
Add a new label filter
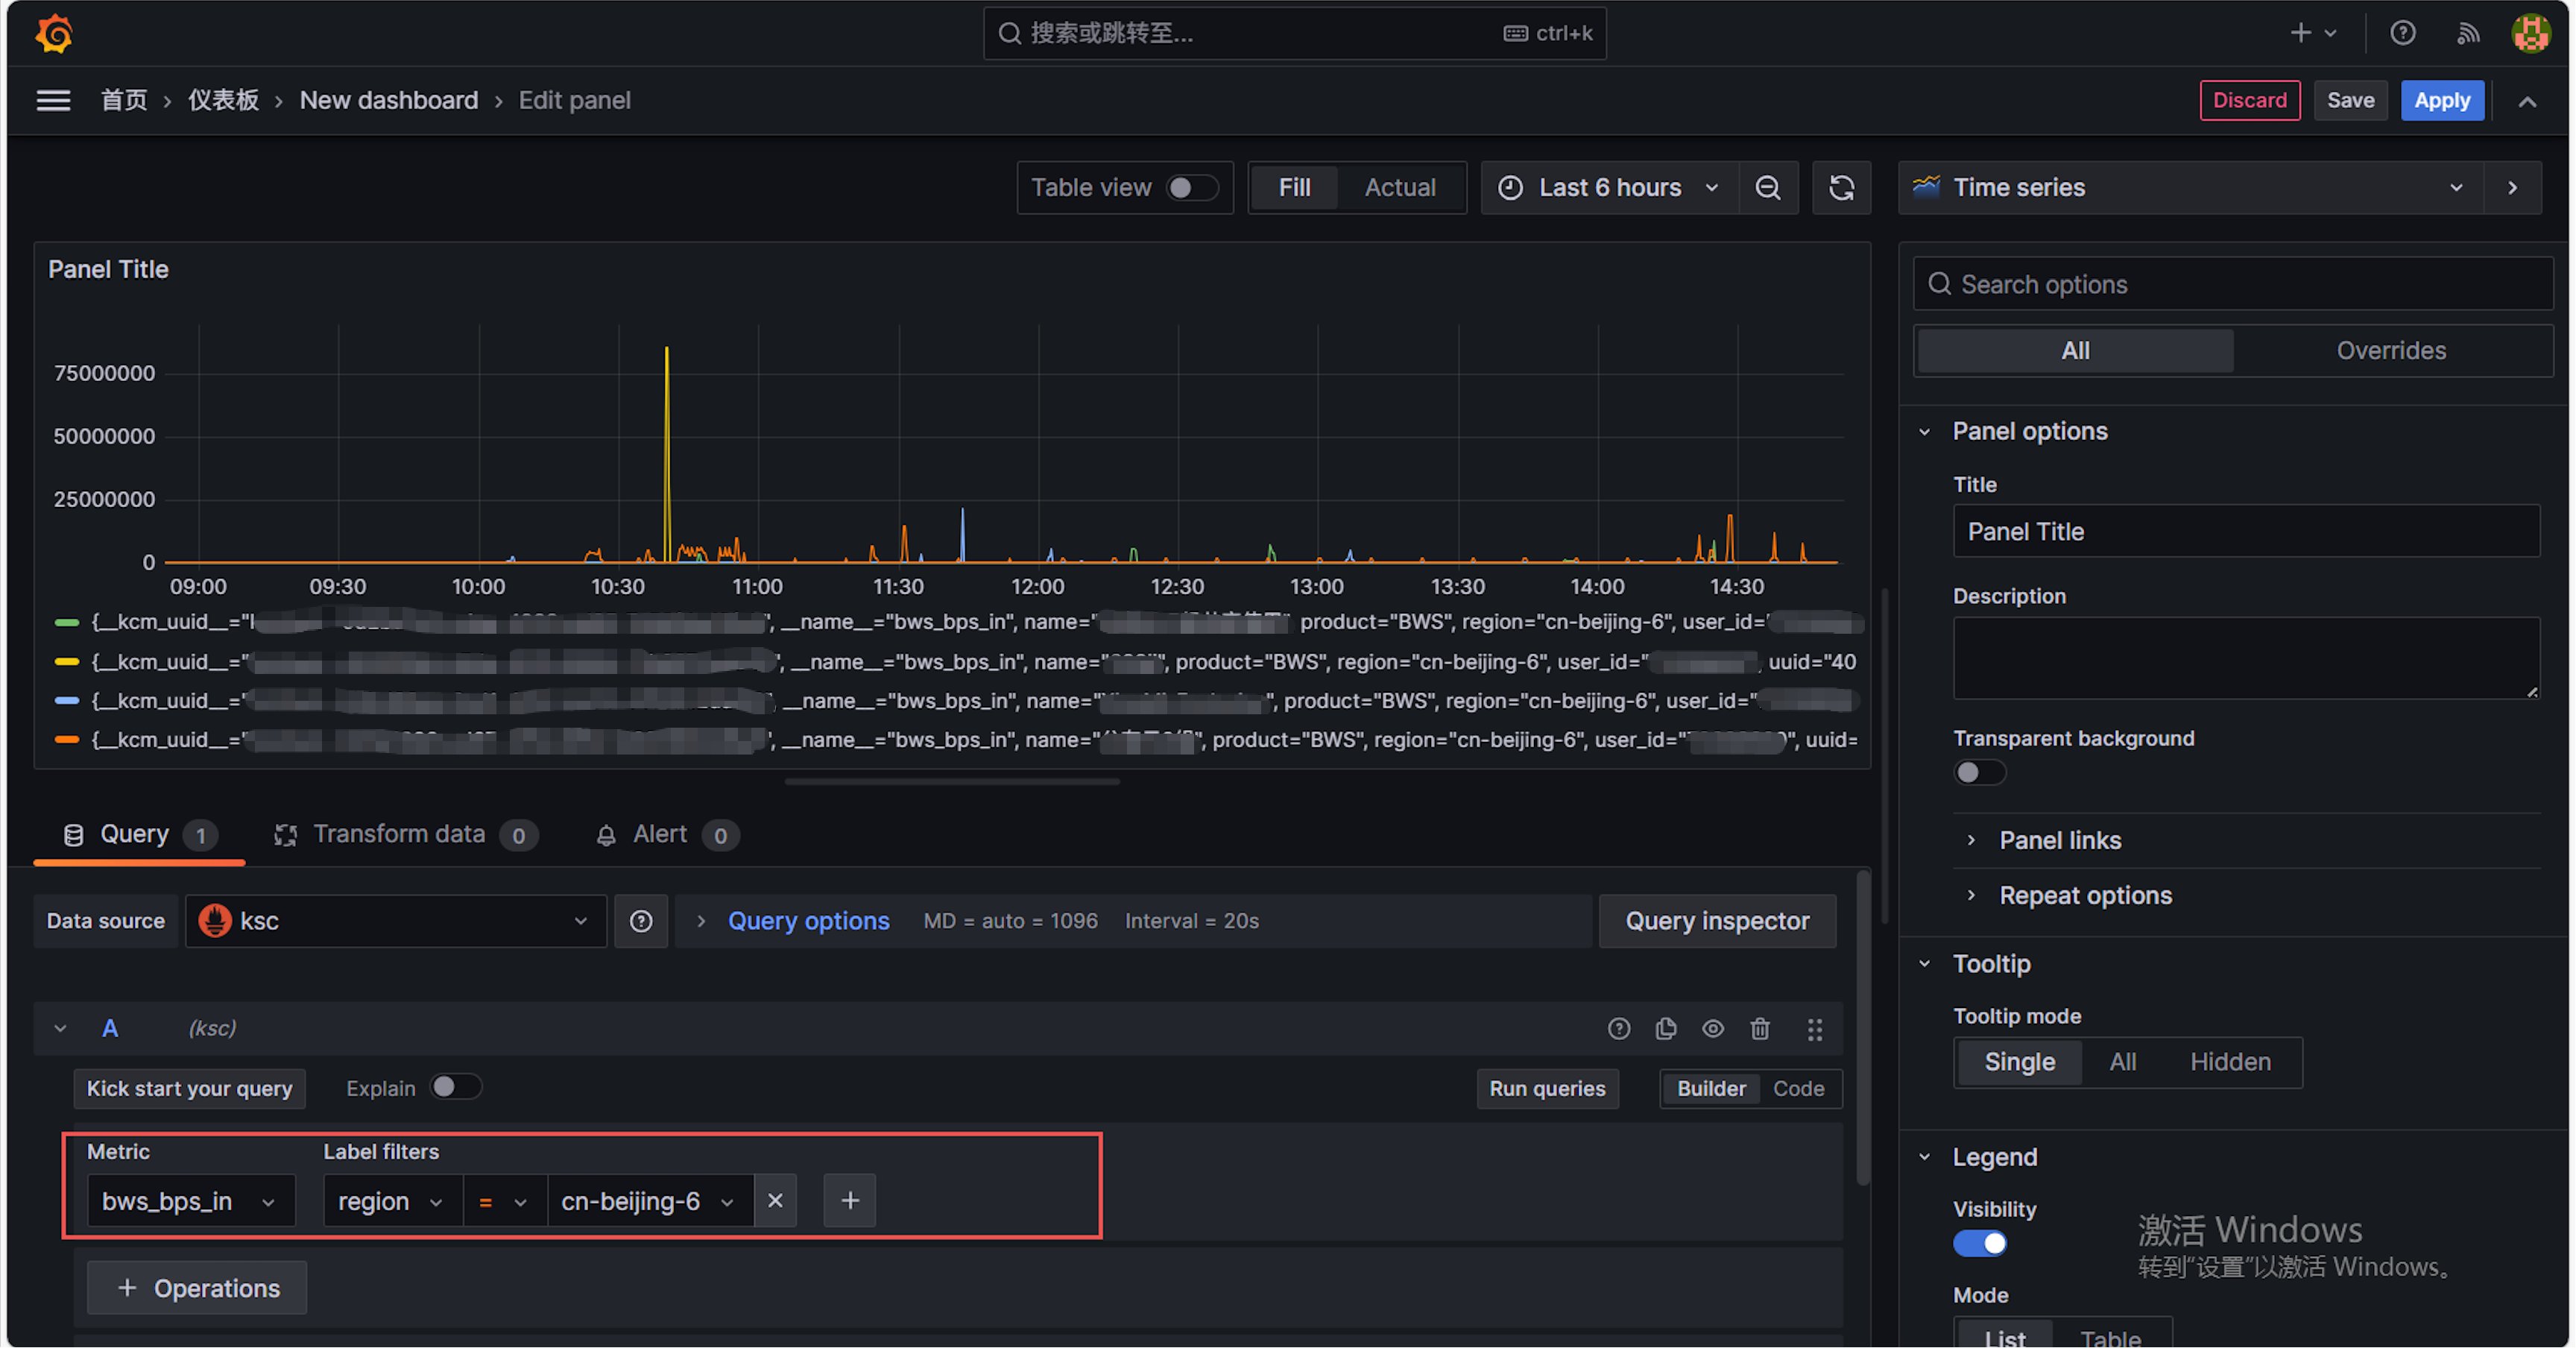[849, 1200]
